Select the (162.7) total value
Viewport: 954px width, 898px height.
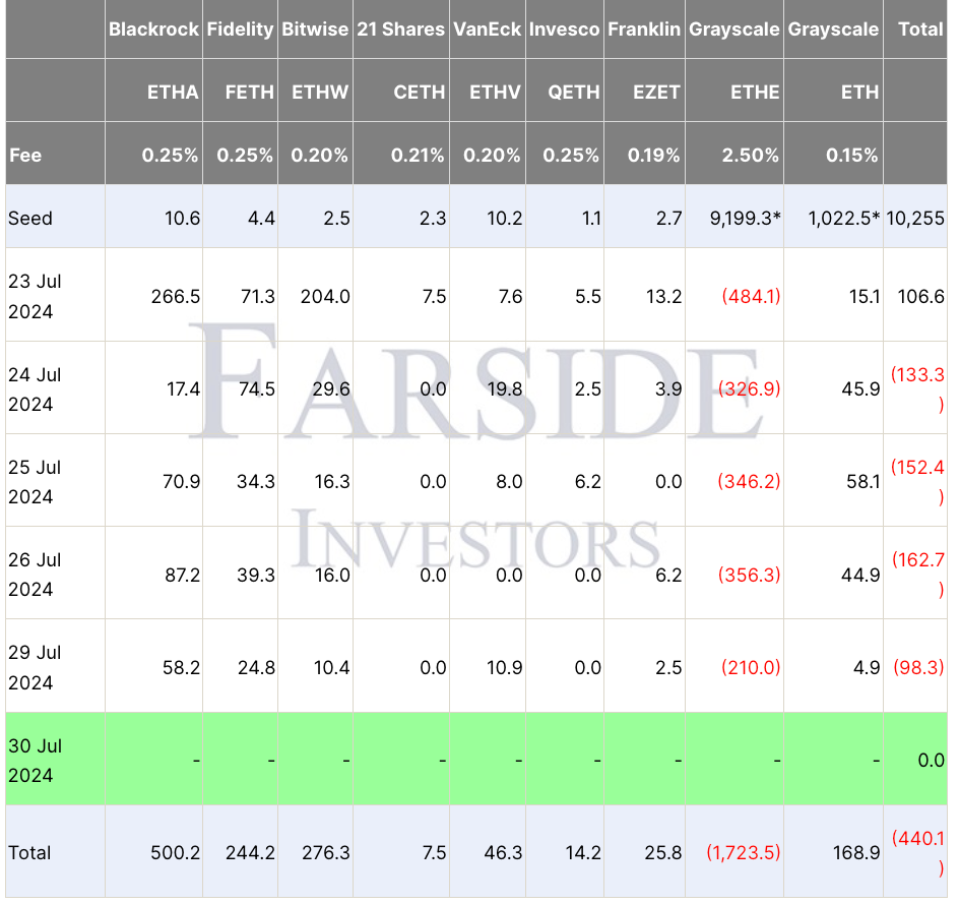[919, 574]
